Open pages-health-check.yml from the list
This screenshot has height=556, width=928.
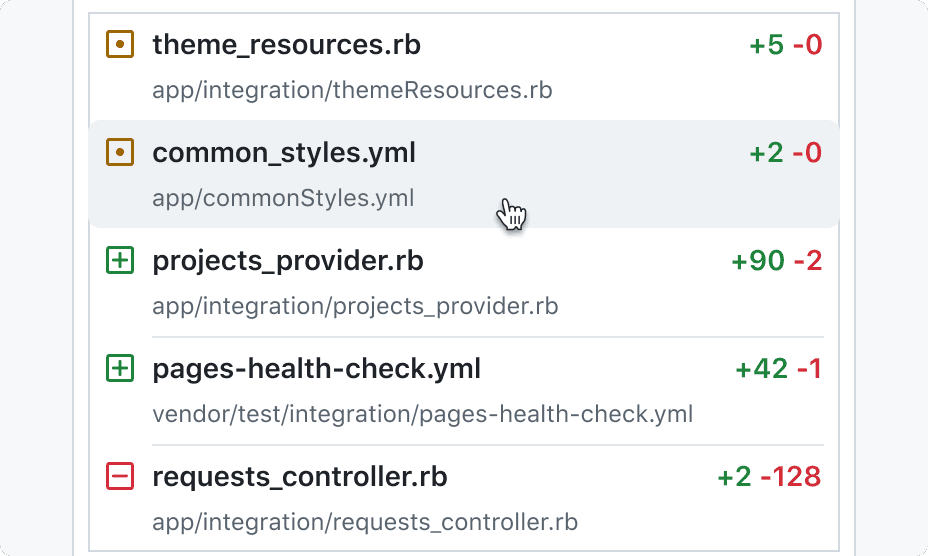click(x=317, y=369)
